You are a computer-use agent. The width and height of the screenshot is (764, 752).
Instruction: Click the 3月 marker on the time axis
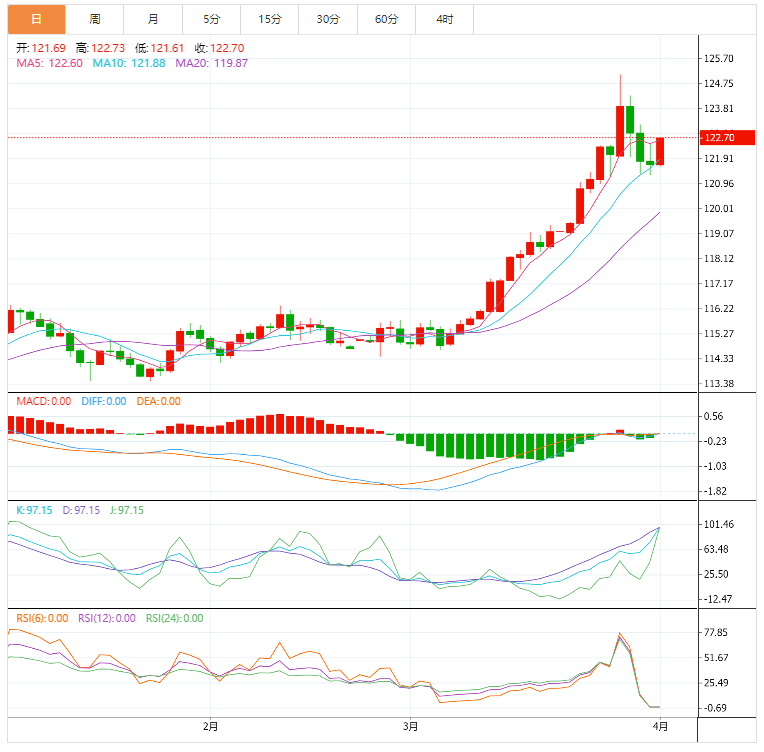click(x=408, y=724)
